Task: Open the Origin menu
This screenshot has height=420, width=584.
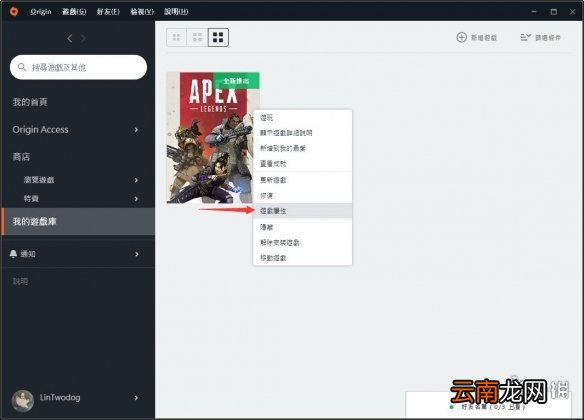Action: [41, 12]
